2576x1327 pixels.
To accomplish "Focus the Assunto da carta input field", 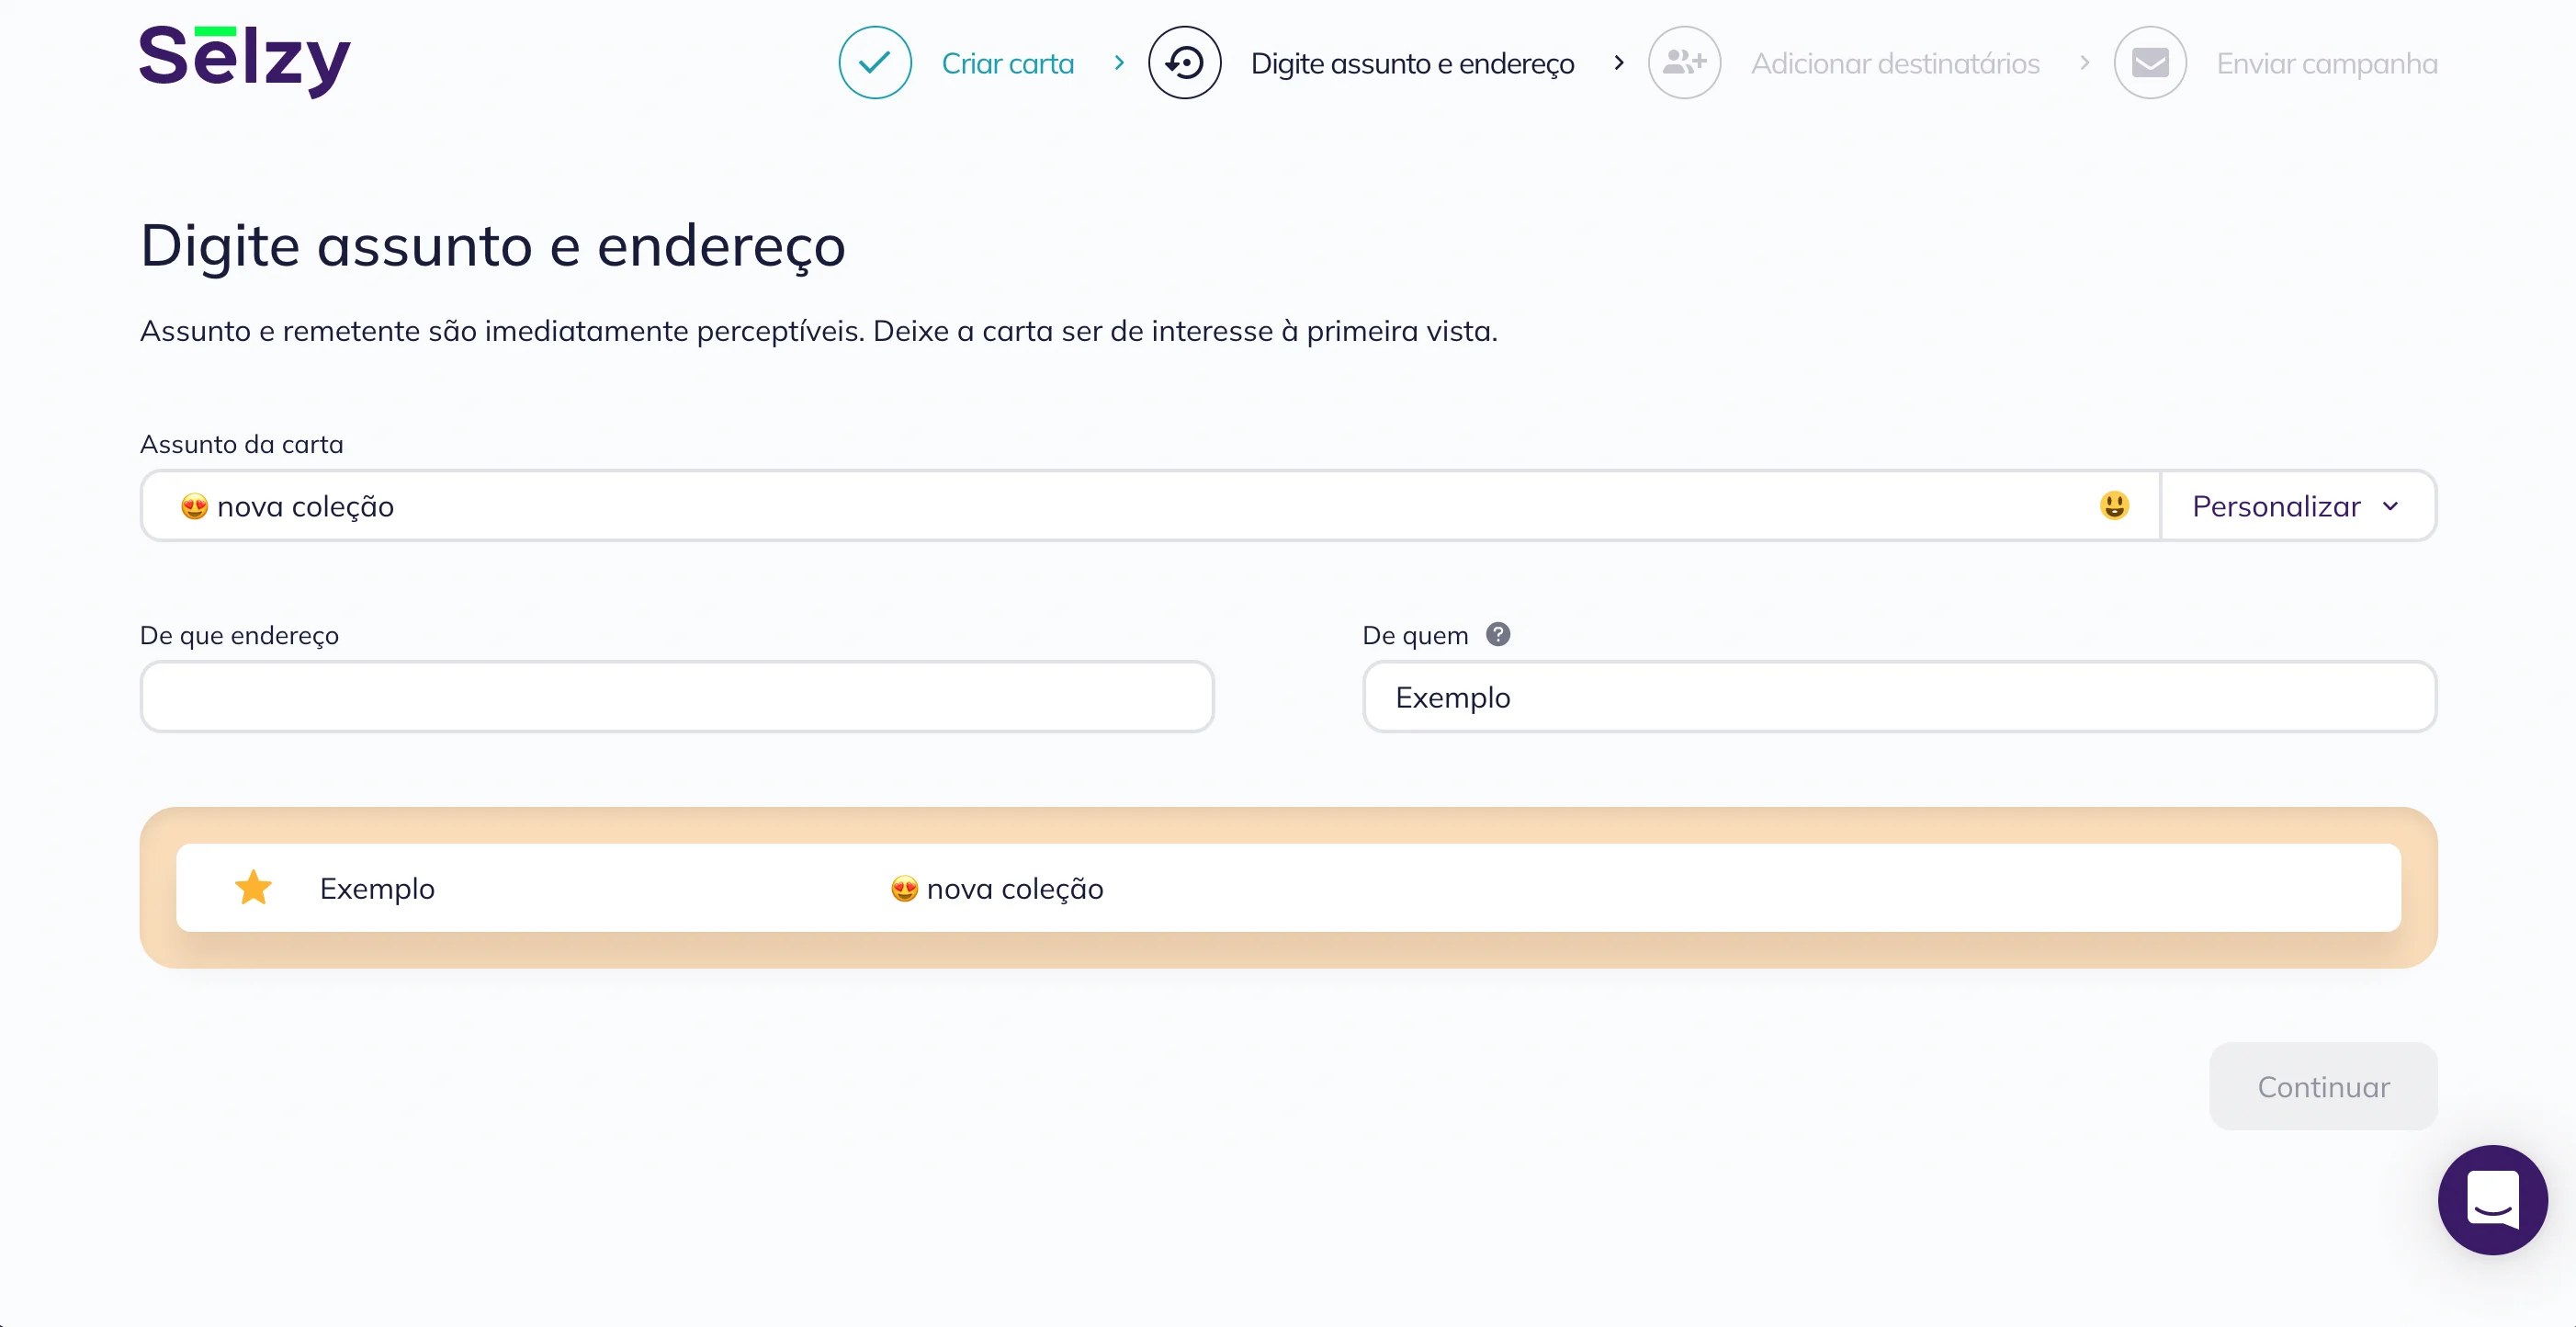I will [x=1150, y=506].
